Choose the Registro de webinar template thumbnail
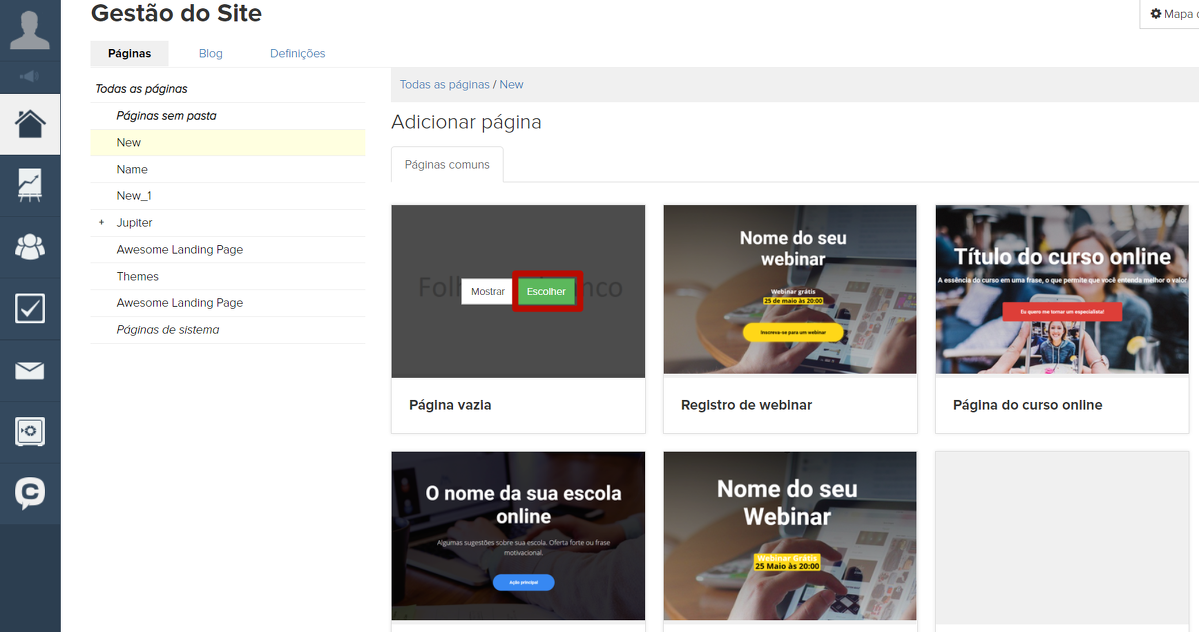The image size is (1199, 632). pyautogui.click(x=790, y=290)
